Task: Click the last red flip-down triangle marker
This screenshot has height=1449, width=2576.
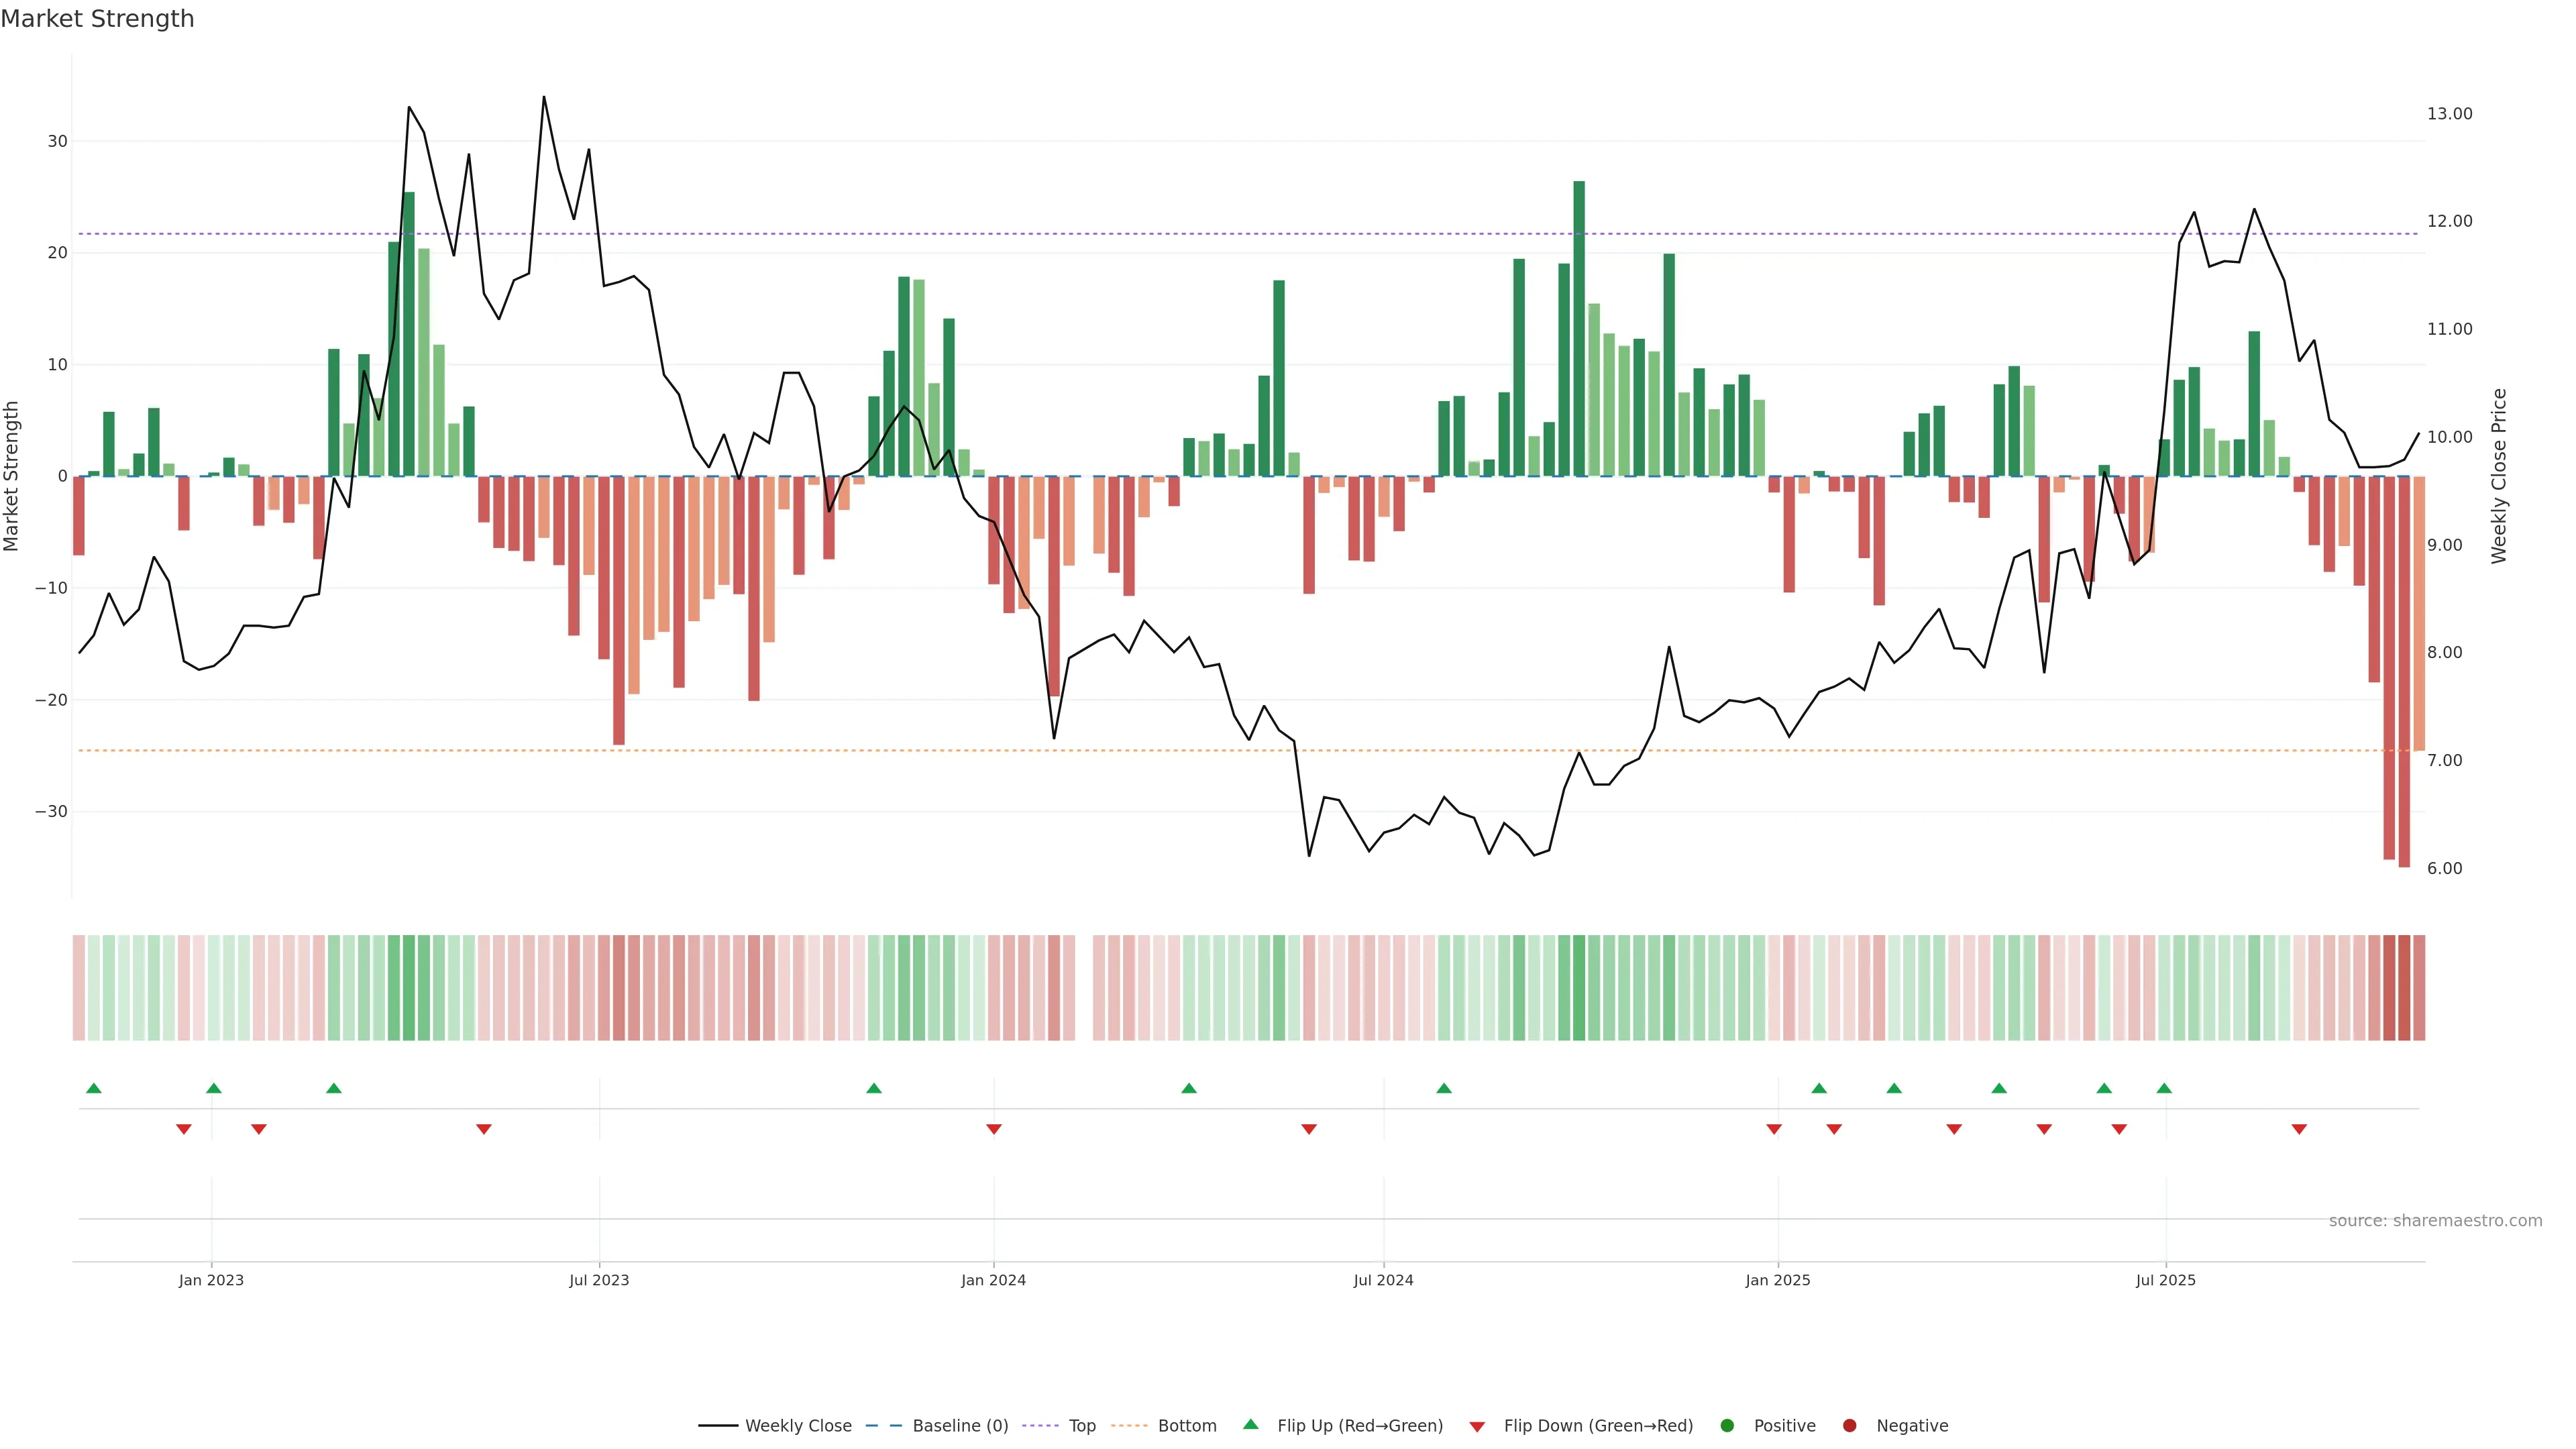Action: [2299, 1129]
